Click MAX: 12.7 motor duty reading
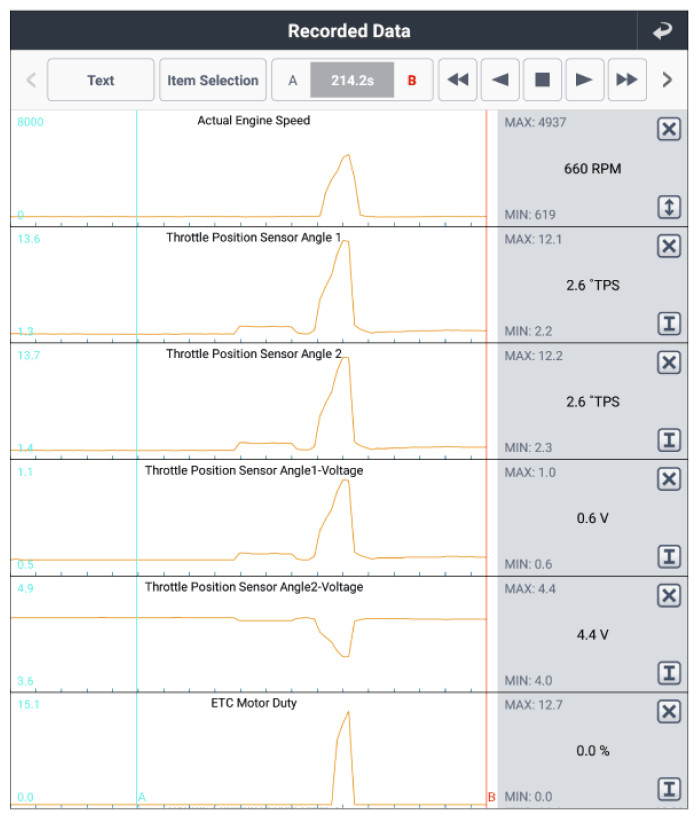The image size is (698, 819). tap(533, 705)
